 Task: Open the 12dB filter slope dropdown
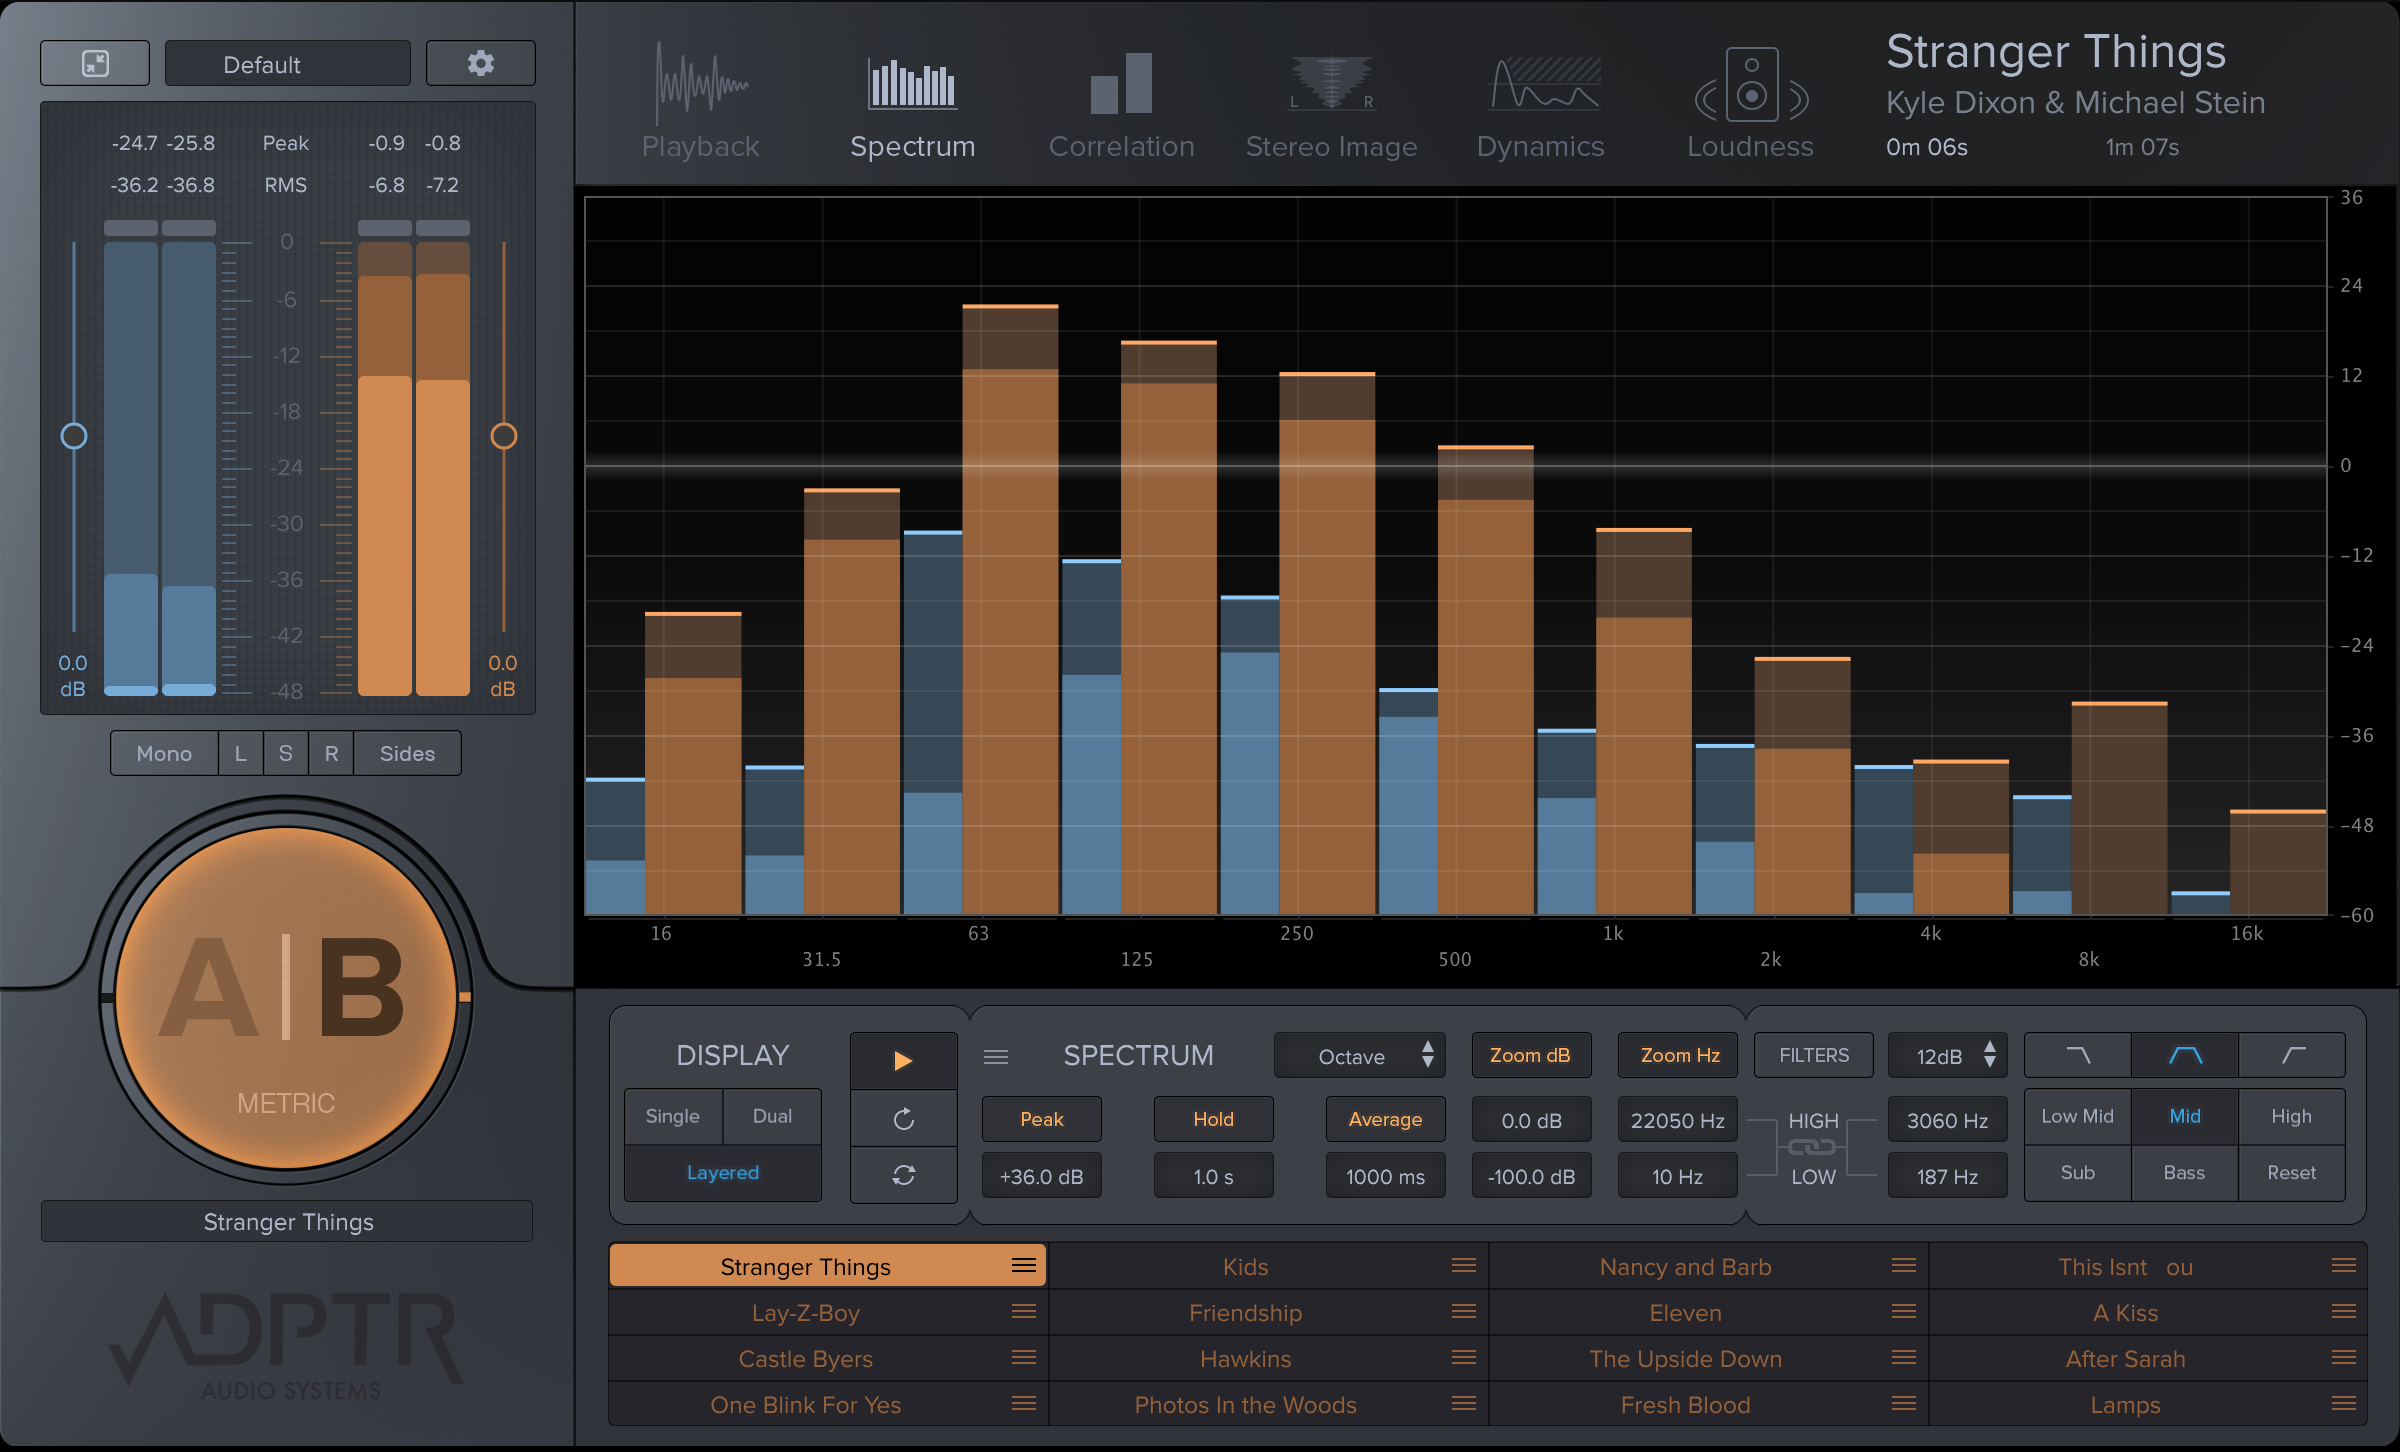1946,1056
